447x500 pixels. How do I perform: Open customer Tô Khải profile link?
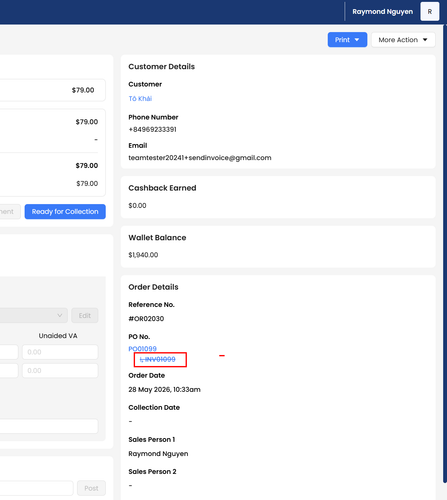click(x=140, y=98)
